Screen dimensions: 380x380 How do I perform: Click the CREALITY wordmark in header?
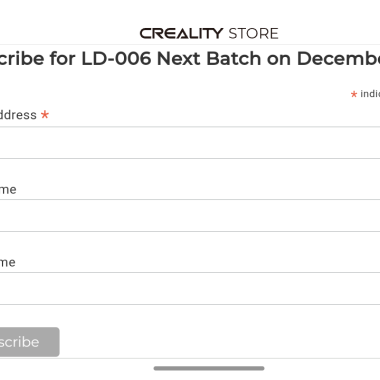tap(181, 33)
